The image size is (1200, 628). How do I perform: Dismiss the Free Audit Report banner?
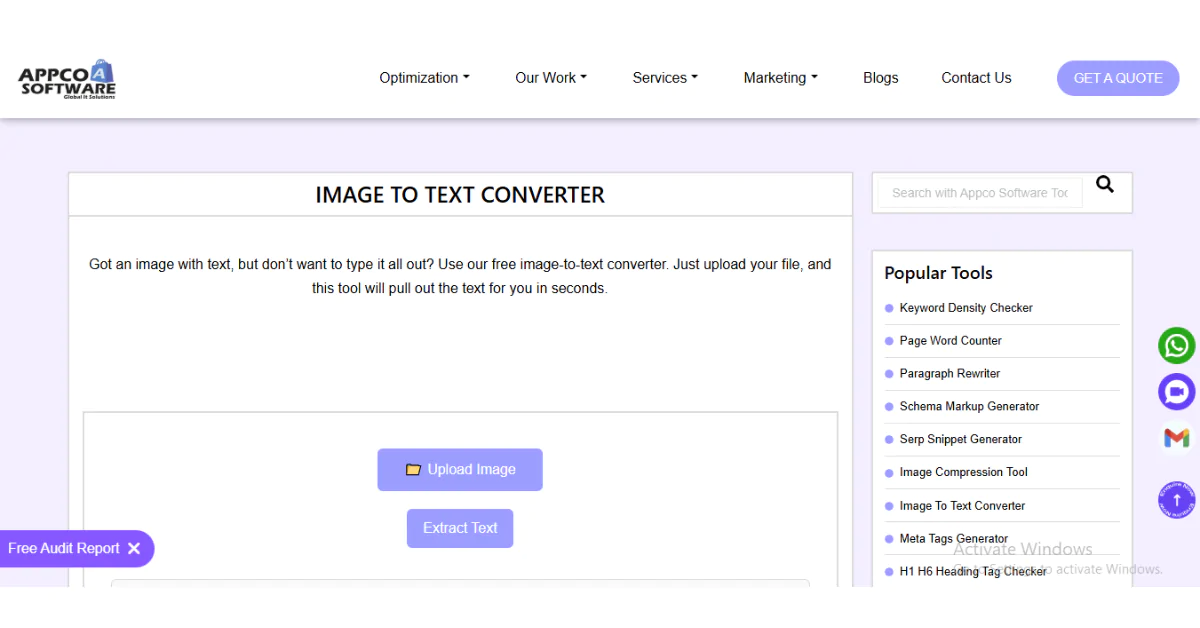click(x=135, y=548)
